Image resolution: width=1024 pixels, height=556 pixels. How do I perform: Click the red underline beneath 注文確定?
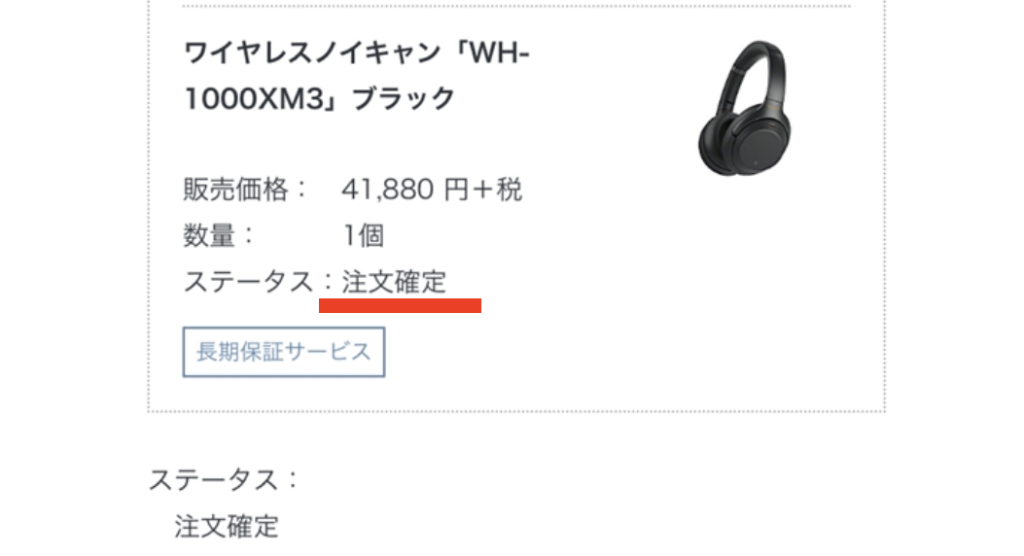point(400,305)
